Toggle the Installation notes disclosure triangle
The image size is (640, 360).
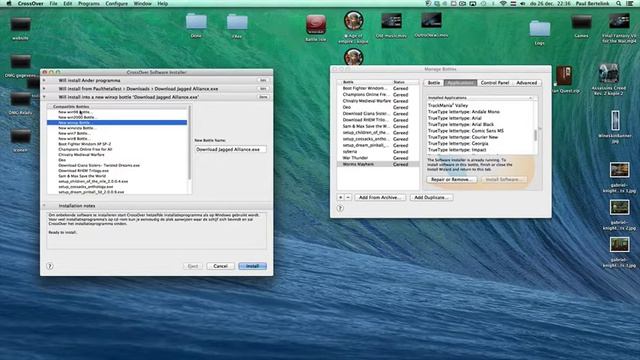44,206
